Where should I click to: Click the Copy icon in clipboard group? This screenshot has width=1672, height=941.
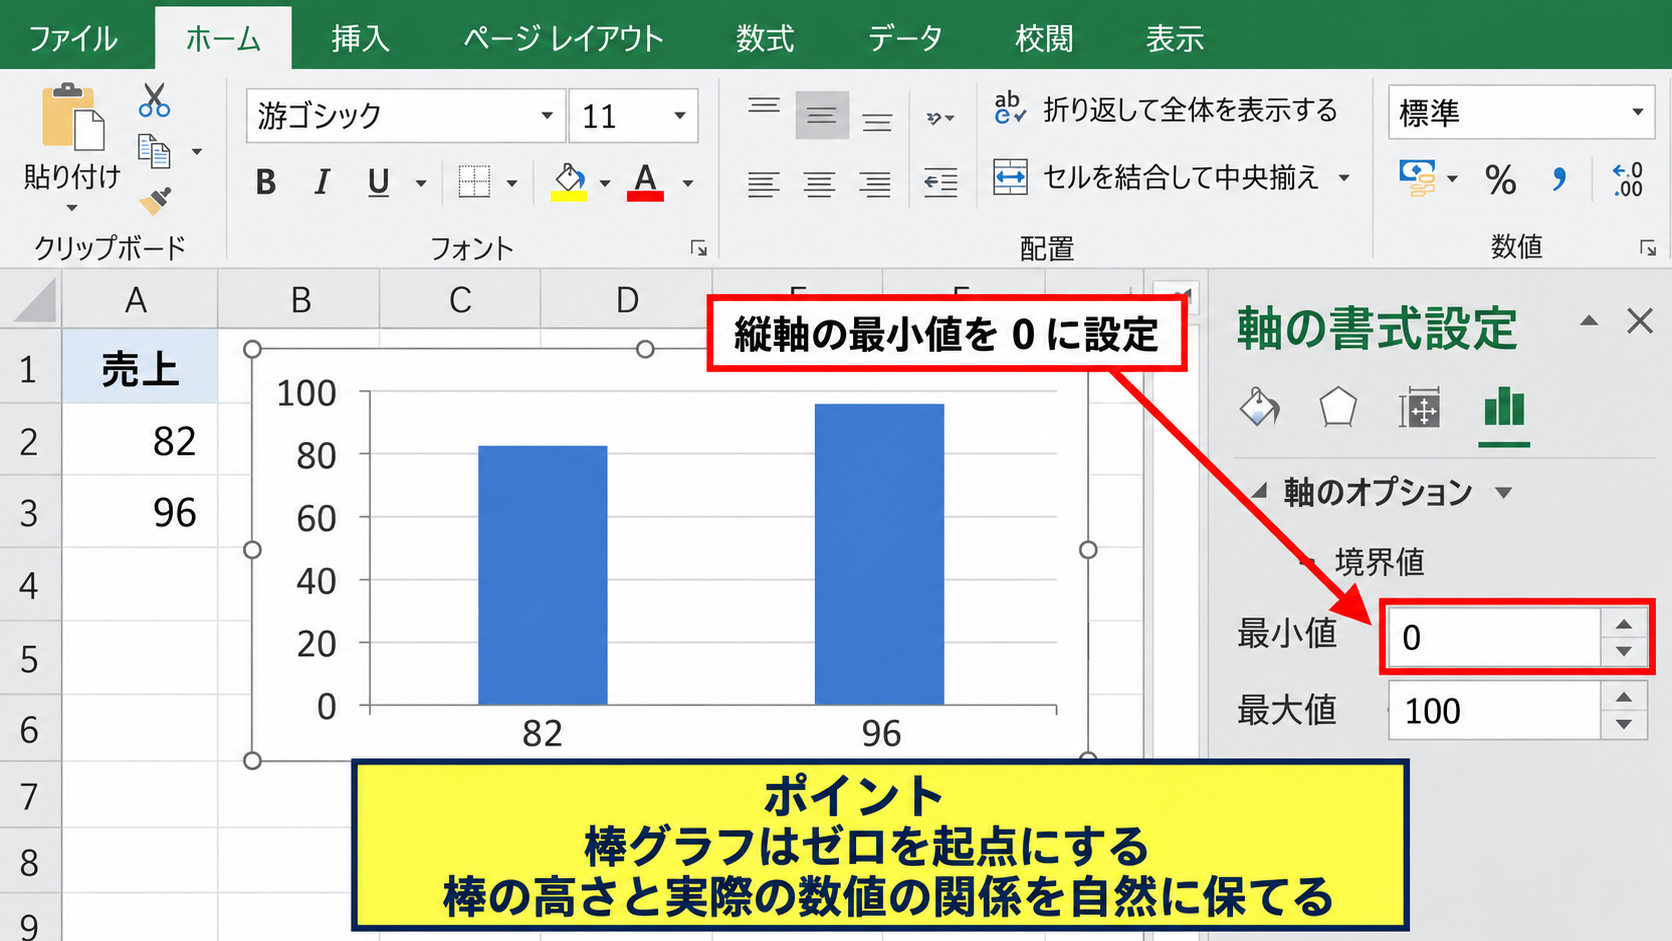154,151
